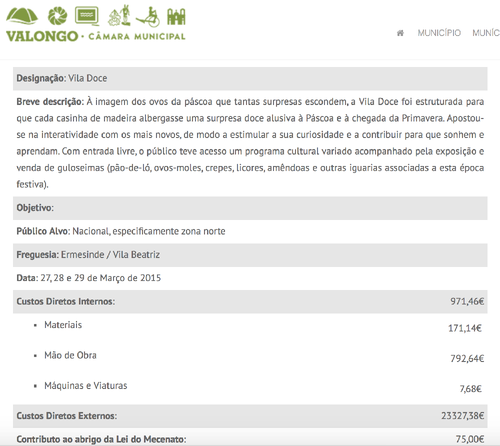500x446 pixels.
Task: Click the green toy figures logo icon
Action: click(119, 15)
